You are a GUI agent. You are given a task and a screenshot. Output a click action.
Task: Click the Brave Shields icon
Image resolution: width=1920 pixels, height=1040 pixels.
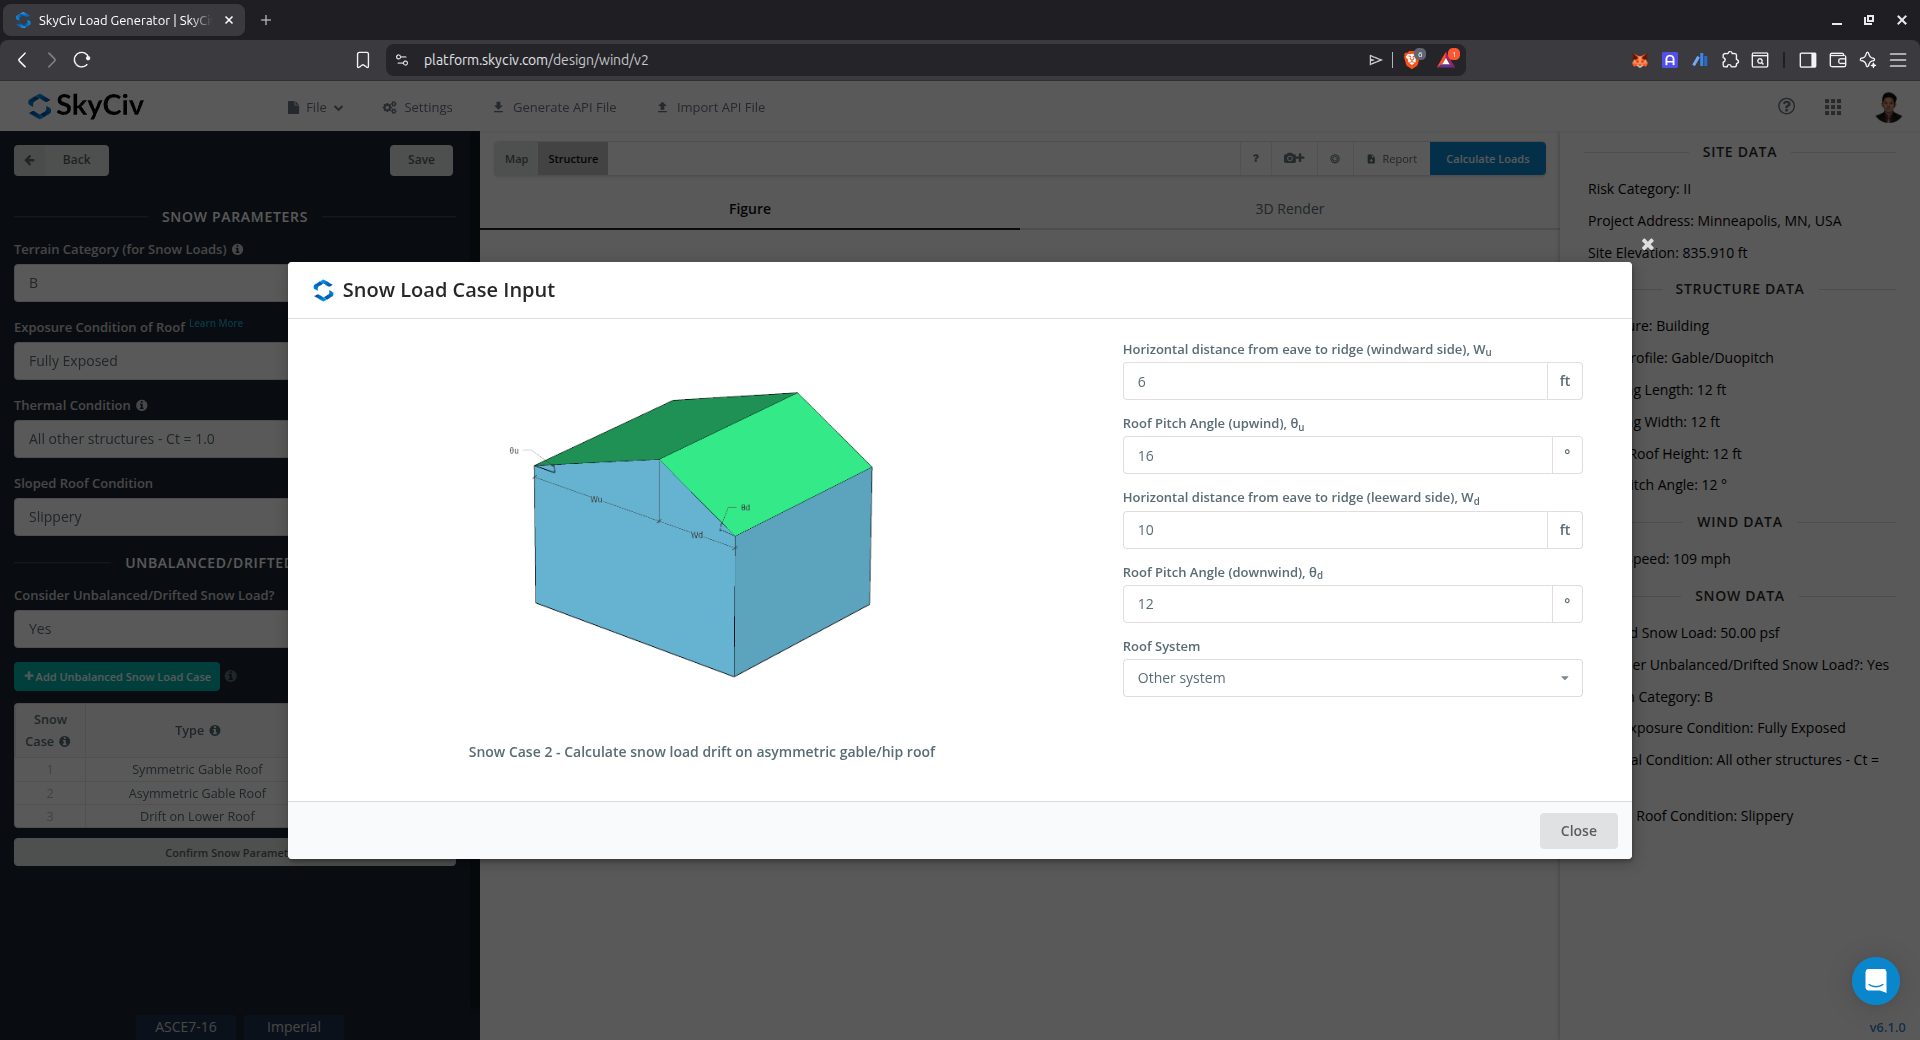pyautogui.click(x=1412, y=60)
